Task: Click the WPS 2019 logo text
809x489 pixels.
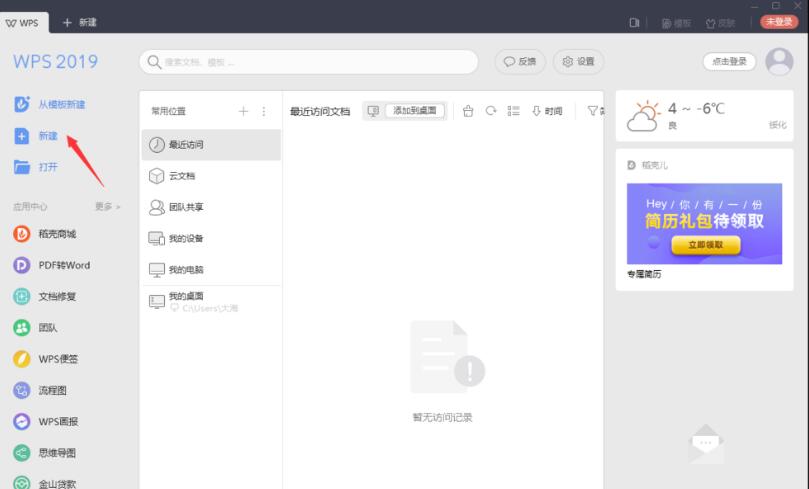Action: coord(55,62)
